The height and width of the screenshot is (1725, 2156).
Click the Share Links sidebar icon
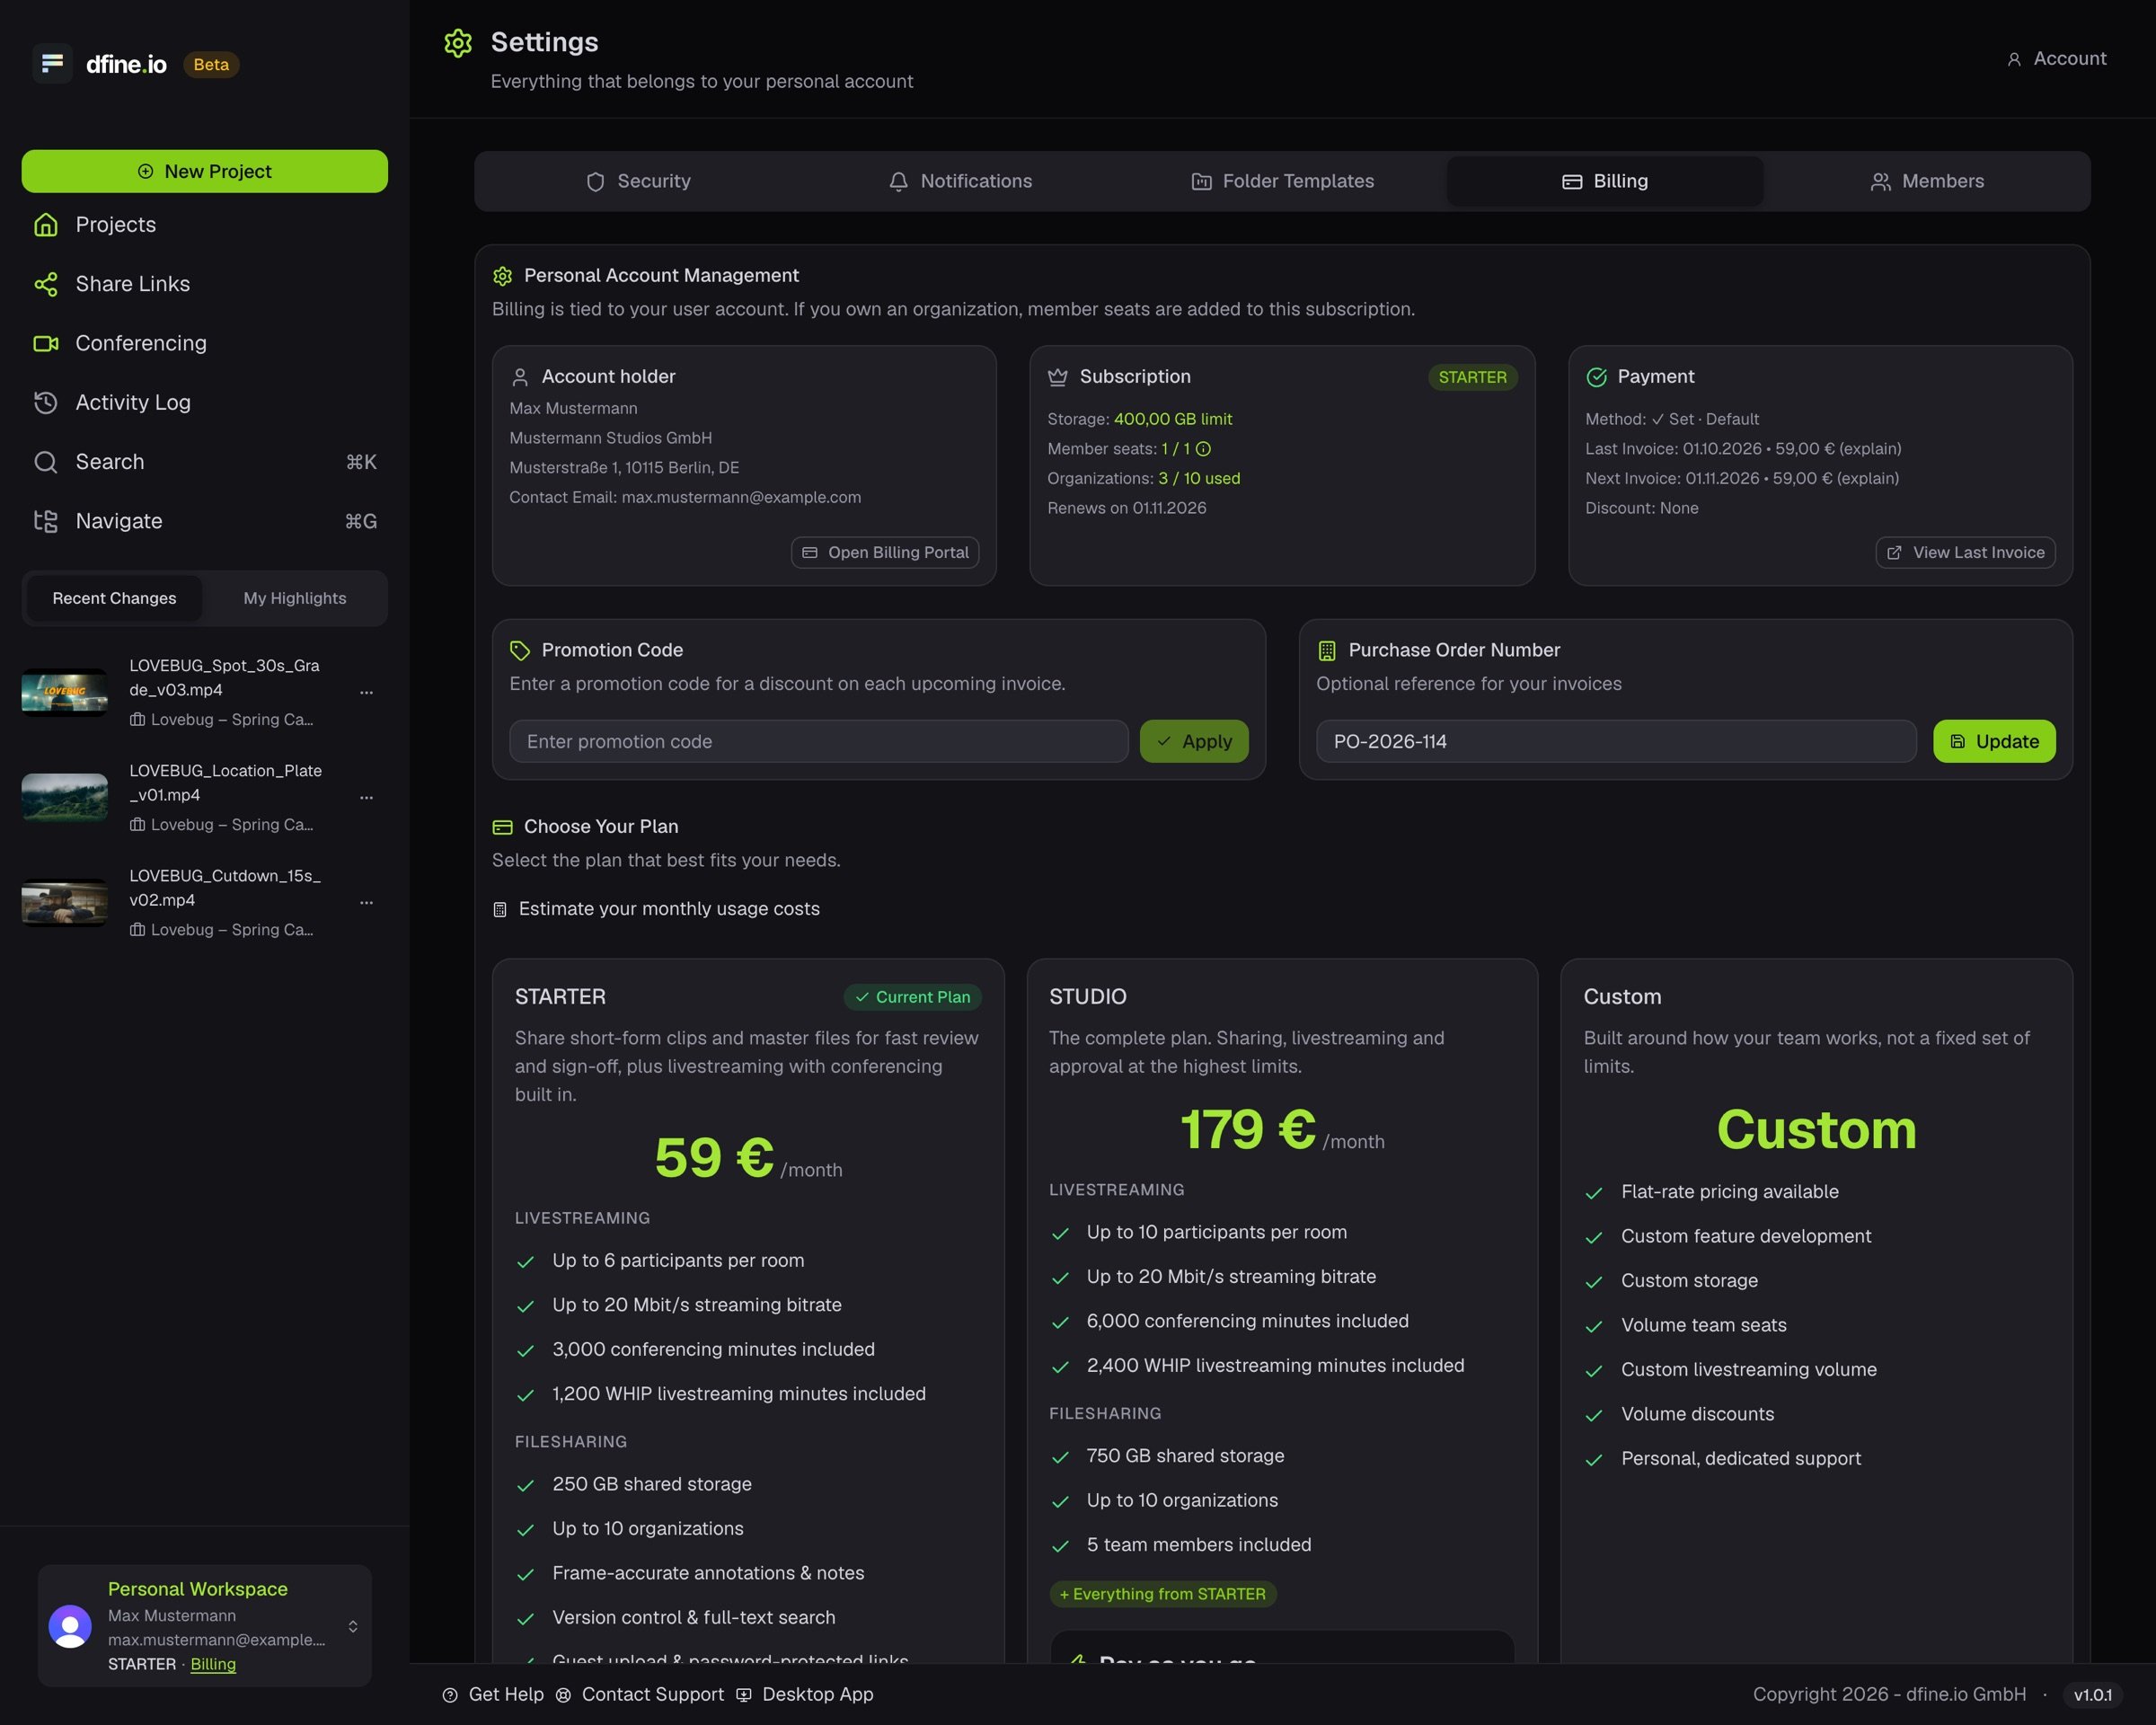point(46,284)
